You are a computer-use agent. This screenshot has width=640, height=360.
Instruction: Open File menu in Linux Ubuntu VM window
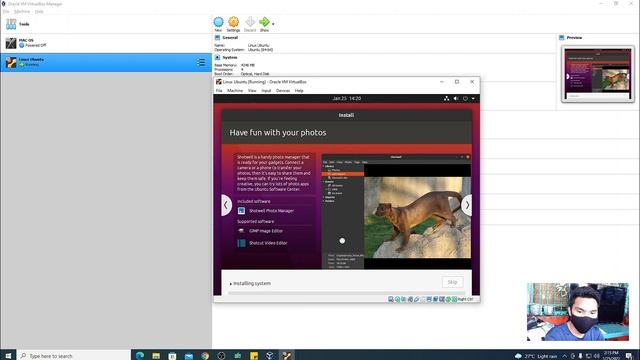(x=219, y=91)
